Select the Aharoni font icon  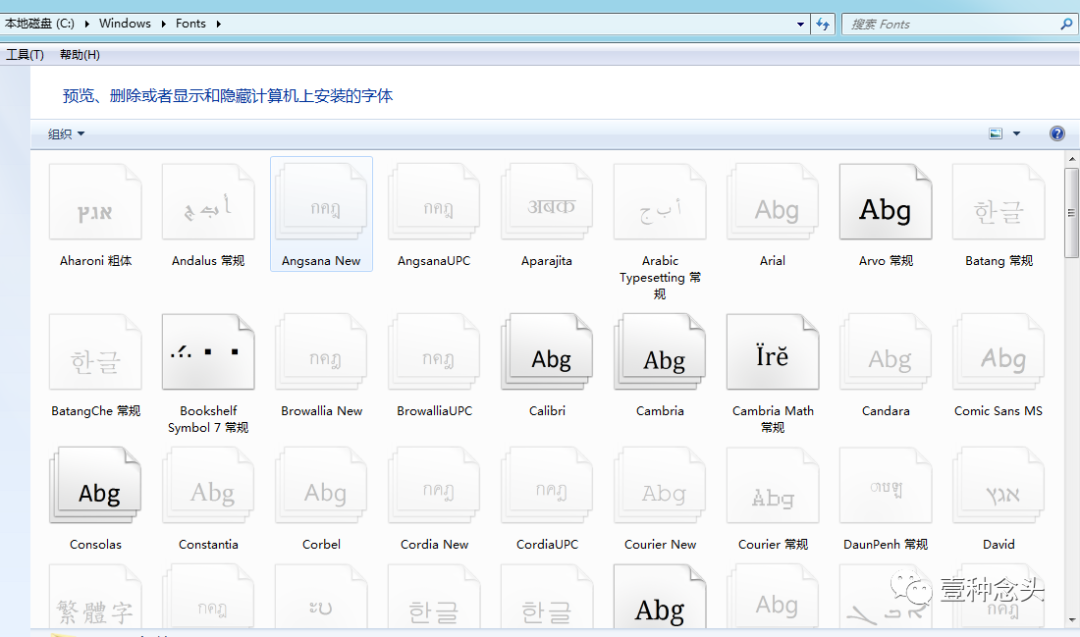(x=95, y=202)
